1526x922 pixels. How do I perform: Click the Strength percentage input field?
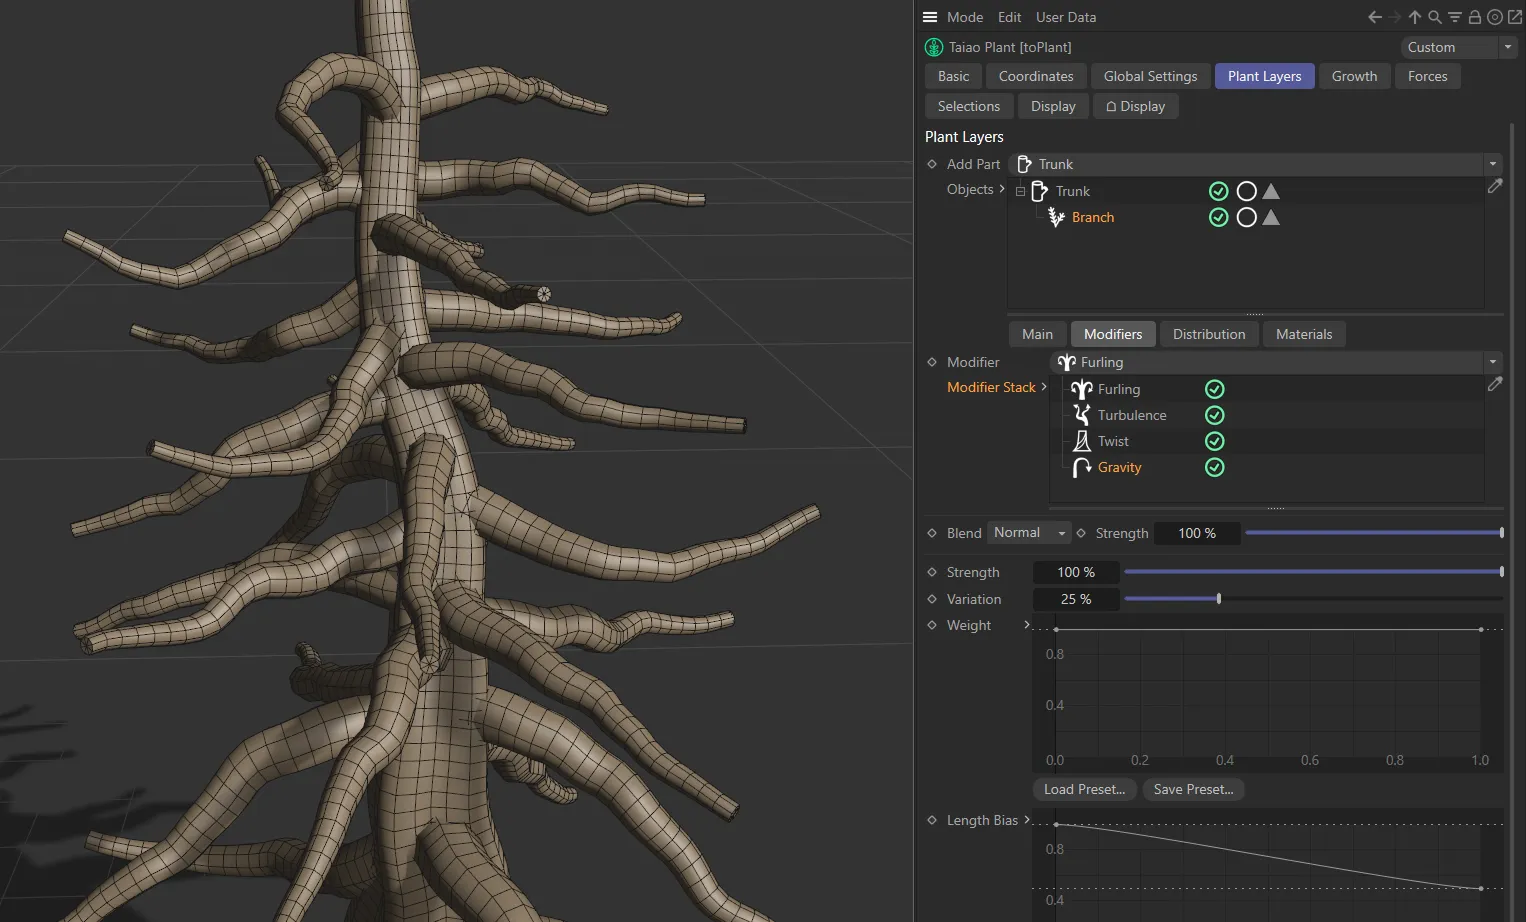(1076, 571)
